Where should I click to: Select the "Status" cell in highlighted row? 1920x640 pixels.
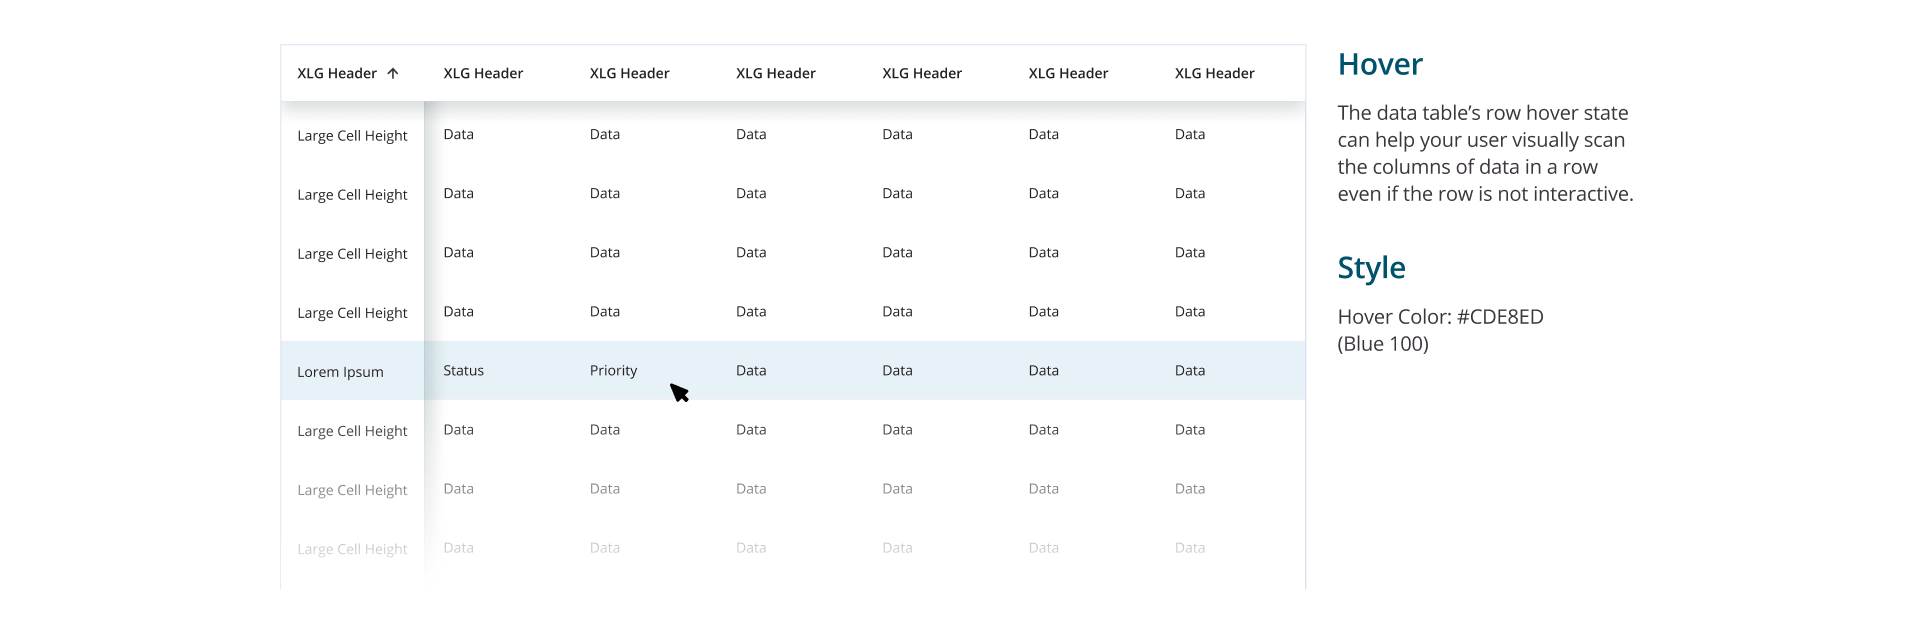[x=463, y=371]
